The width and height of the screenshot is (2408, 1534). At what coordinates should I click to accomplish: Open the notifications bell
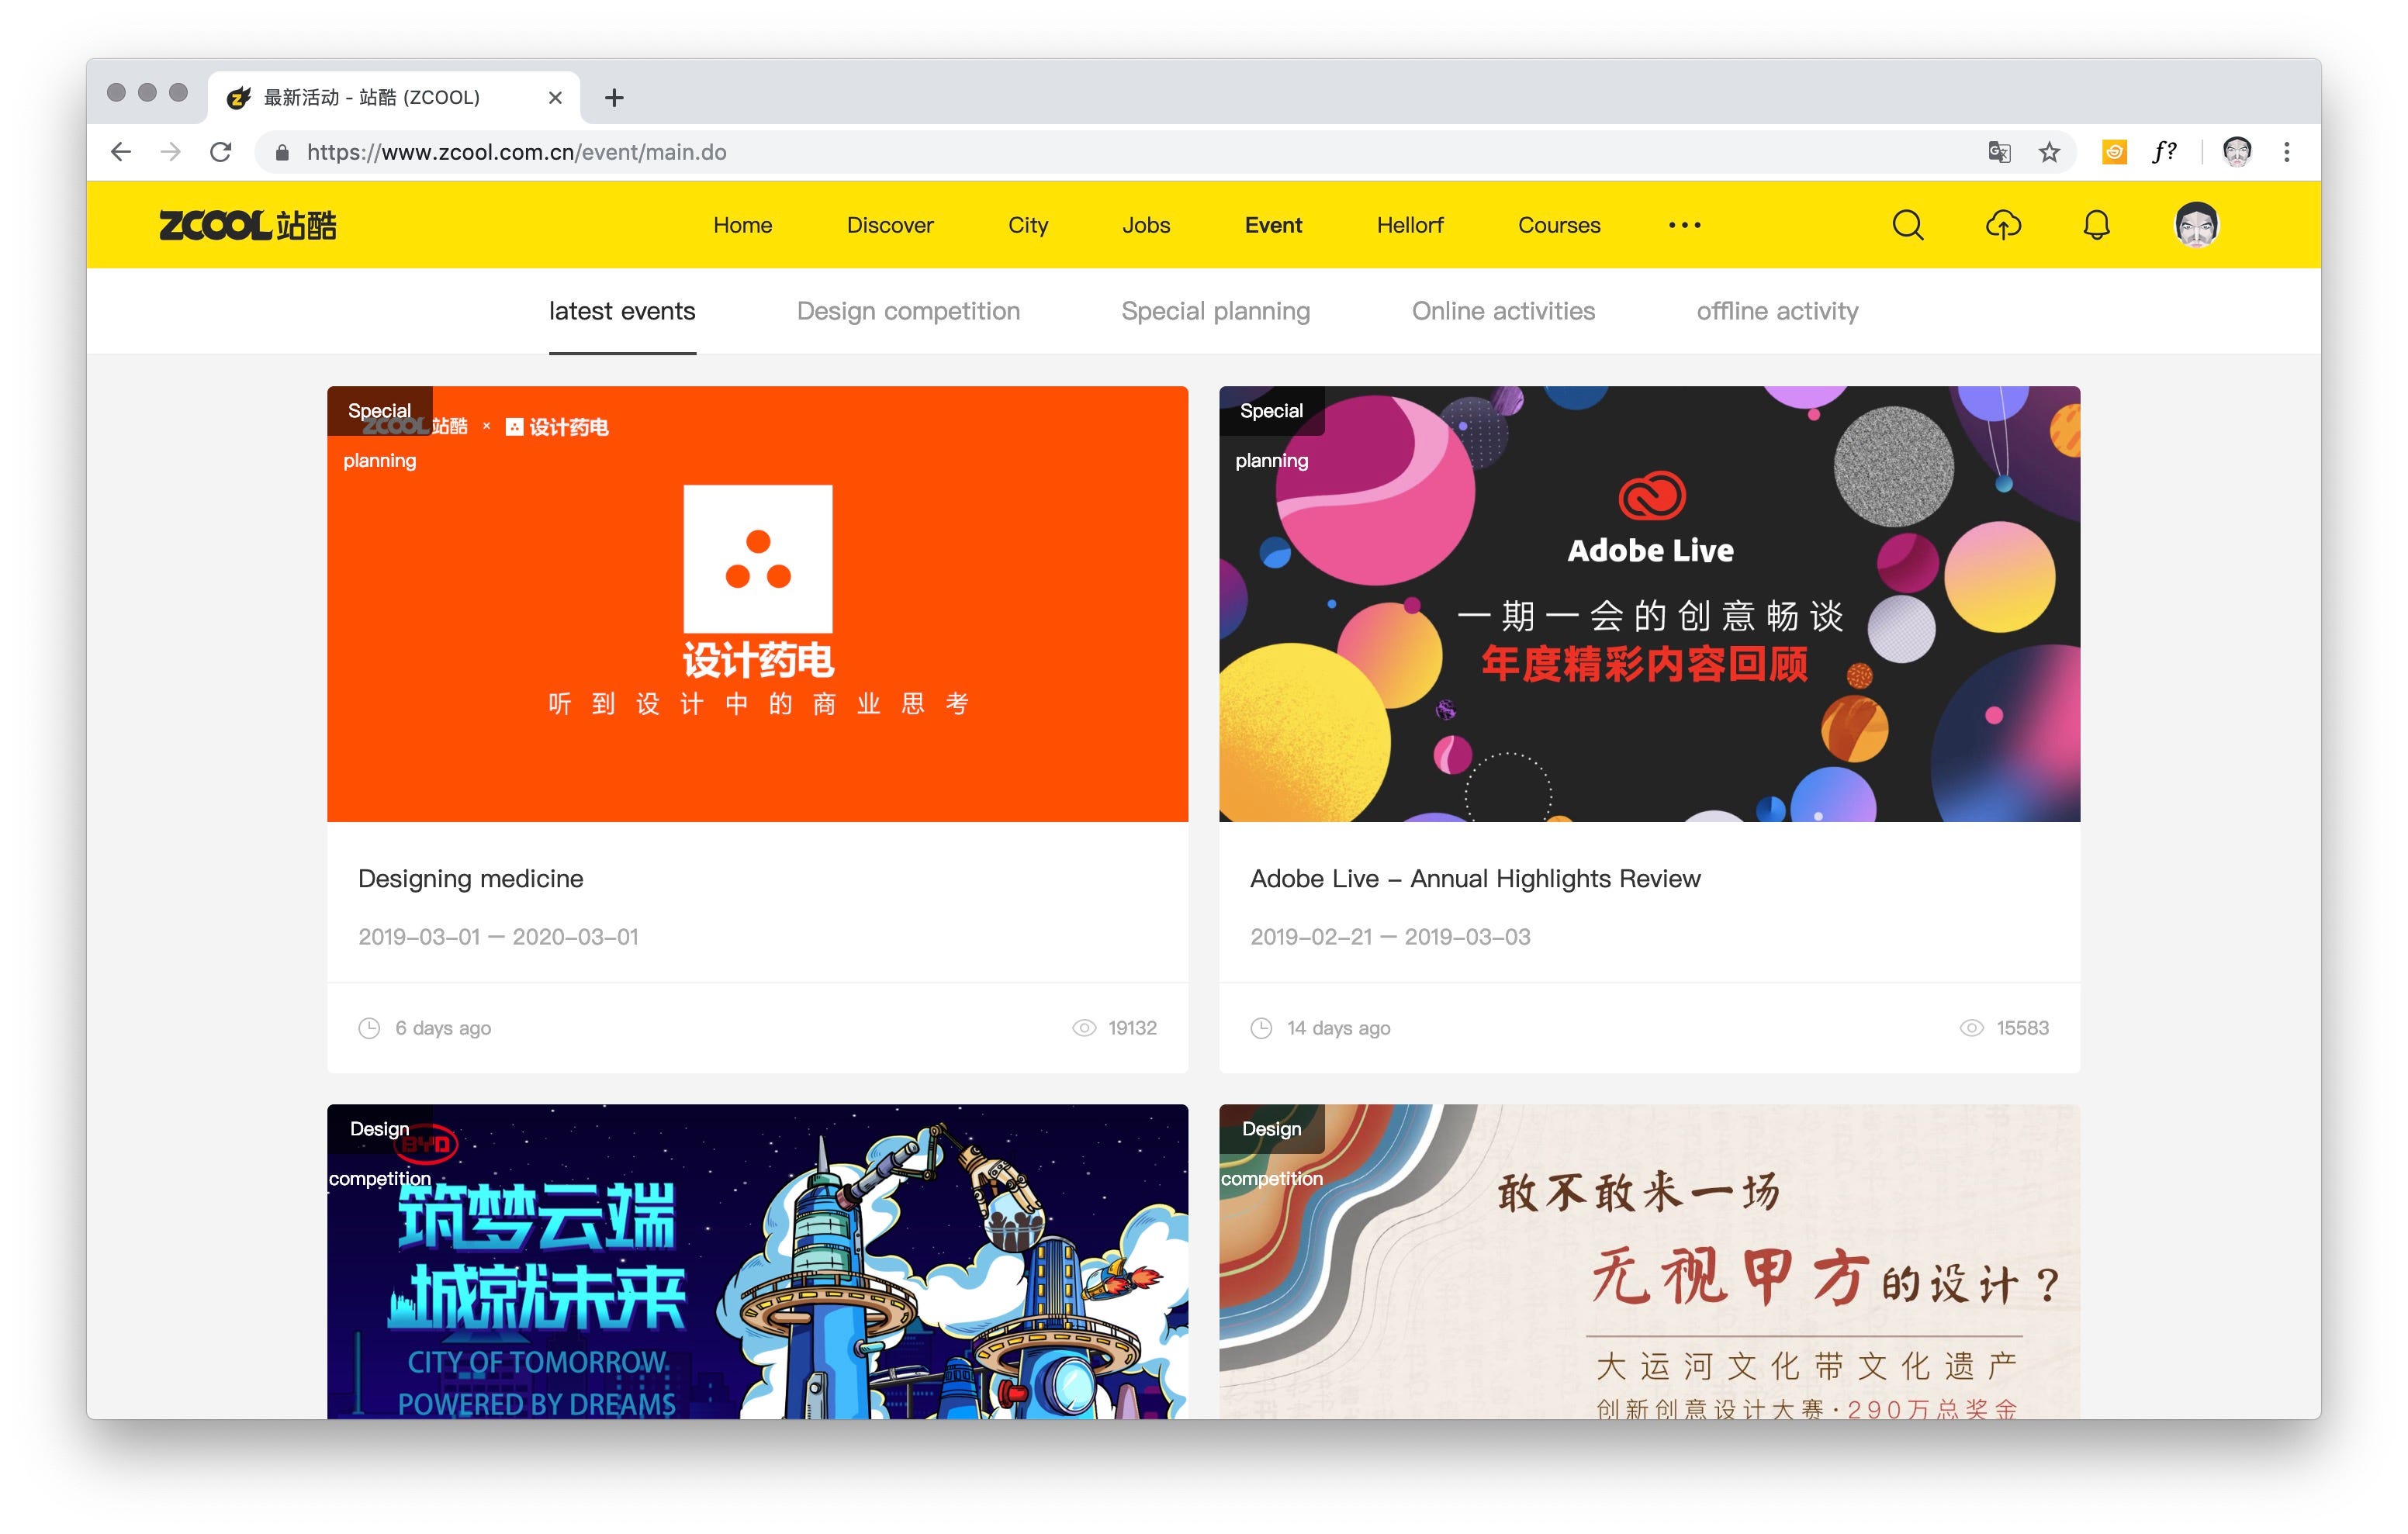[2096, 225]
